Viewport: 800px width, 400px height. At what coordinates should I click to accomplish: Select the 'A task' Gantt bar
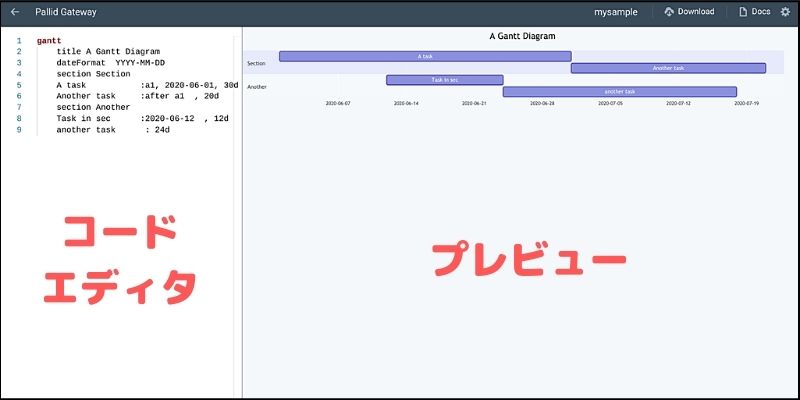point(425,56)
